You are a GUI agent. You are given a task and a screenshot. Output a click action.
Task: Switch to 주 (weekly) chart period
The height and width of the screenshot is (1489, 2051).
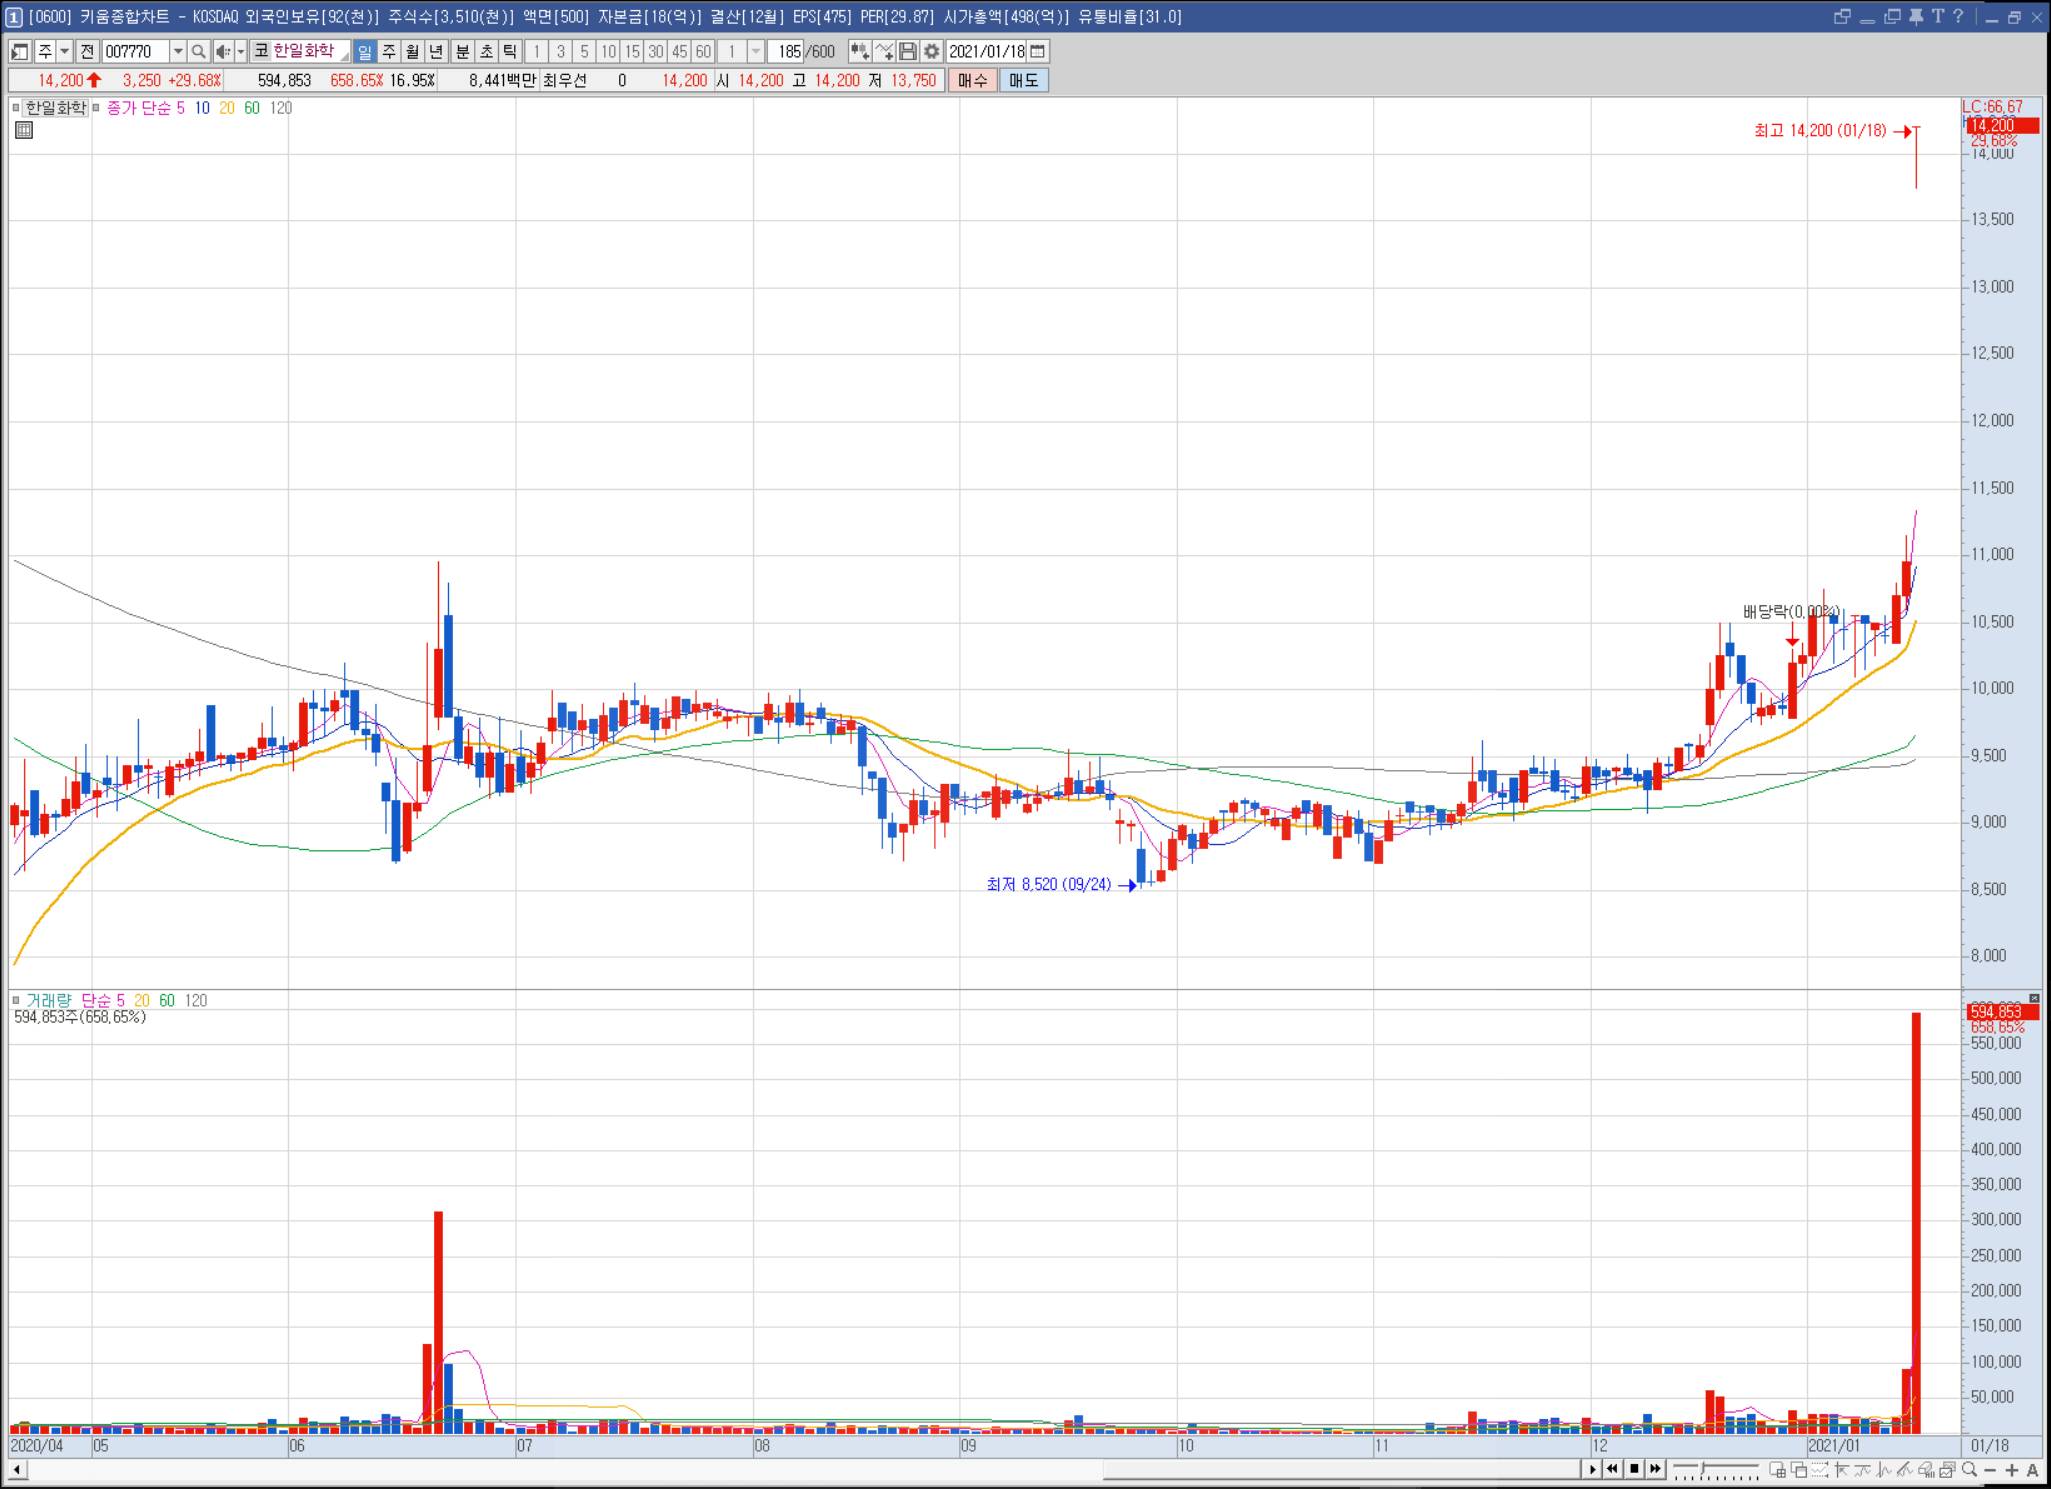point(388,52)
